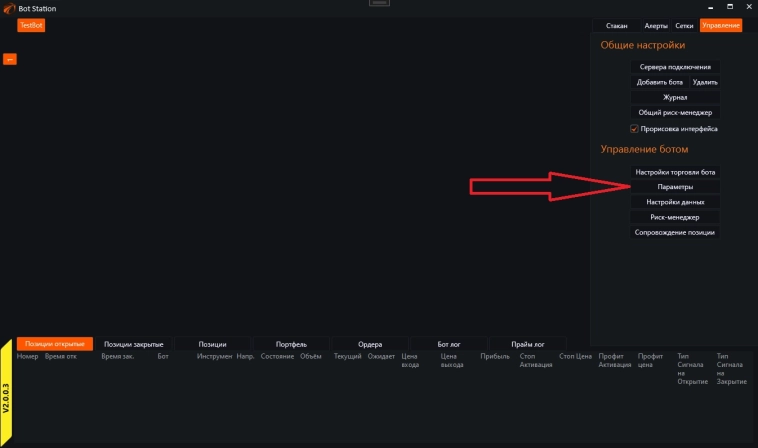Open Настройки данных
The width and height of the screenshot is (758, 448).
coord(675,202)
